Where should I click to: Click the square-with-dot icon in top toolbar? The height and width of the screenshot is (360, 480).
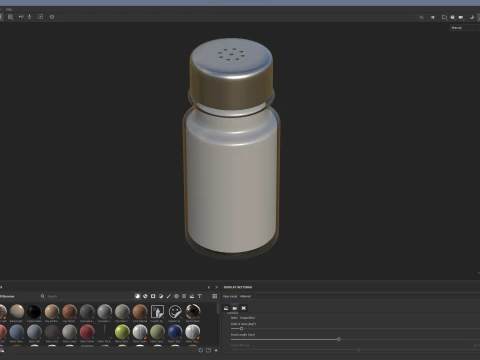(40, 17)
